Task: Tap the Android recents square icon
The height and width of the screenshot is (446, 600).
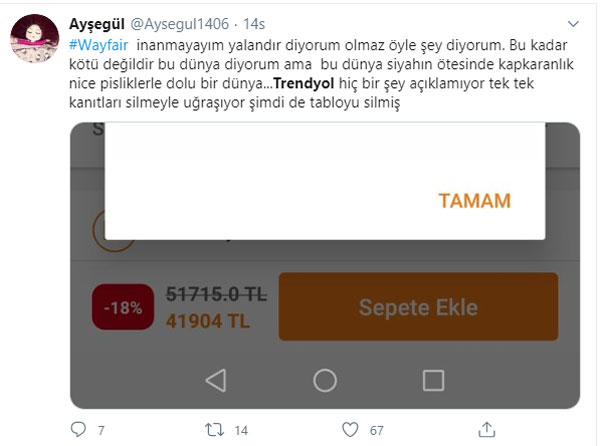Action: click(x=433, y=380)
